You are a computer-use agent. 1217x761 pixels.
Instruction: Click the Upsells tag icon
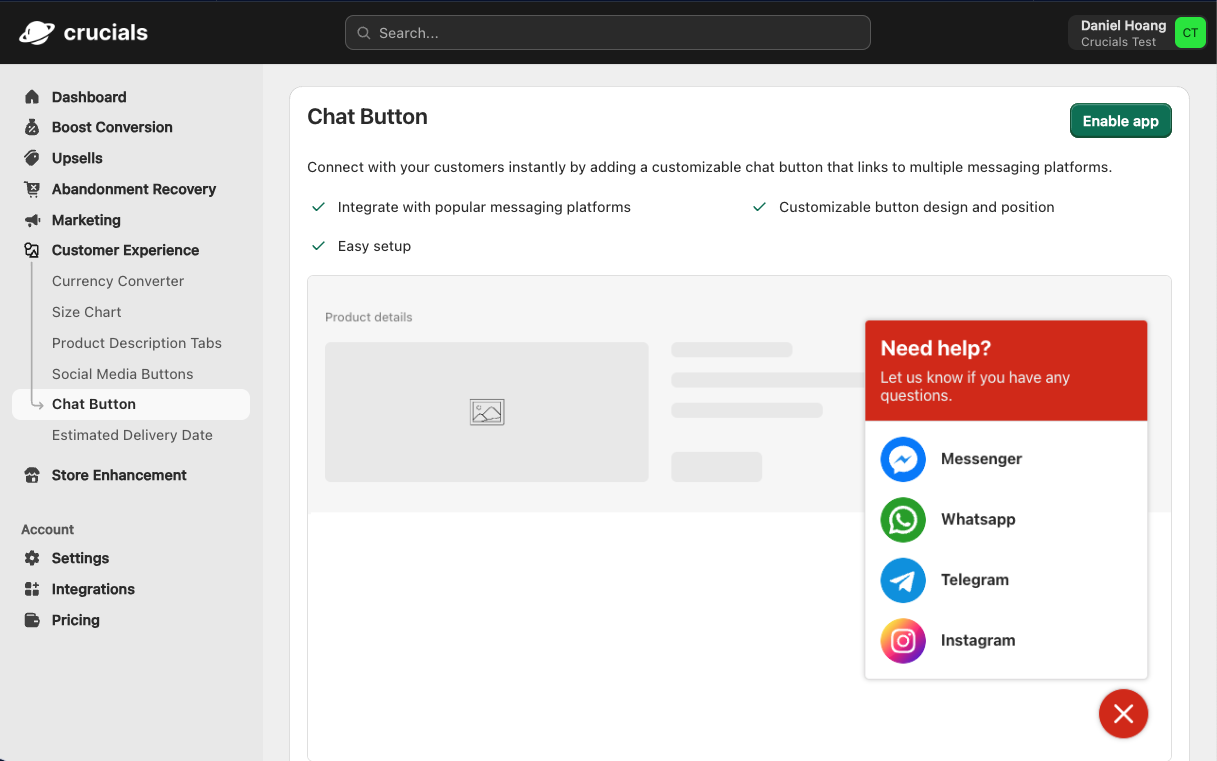[x=32, y=158]
